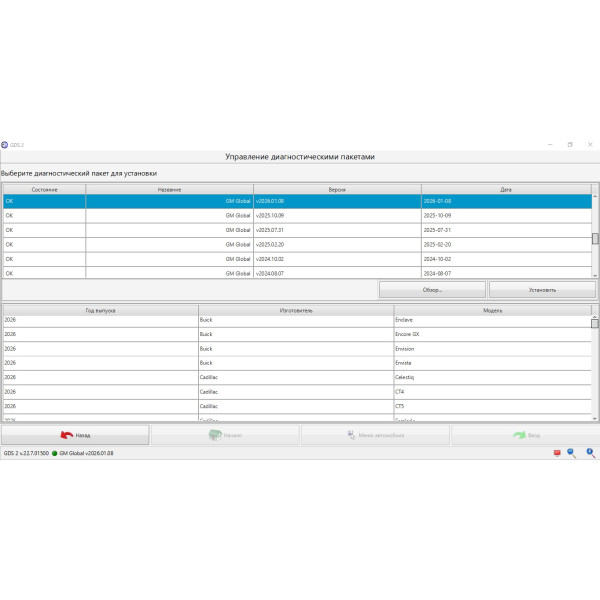Click the Состояние column header
600x600 pixels.
click(x=44, y=188)
